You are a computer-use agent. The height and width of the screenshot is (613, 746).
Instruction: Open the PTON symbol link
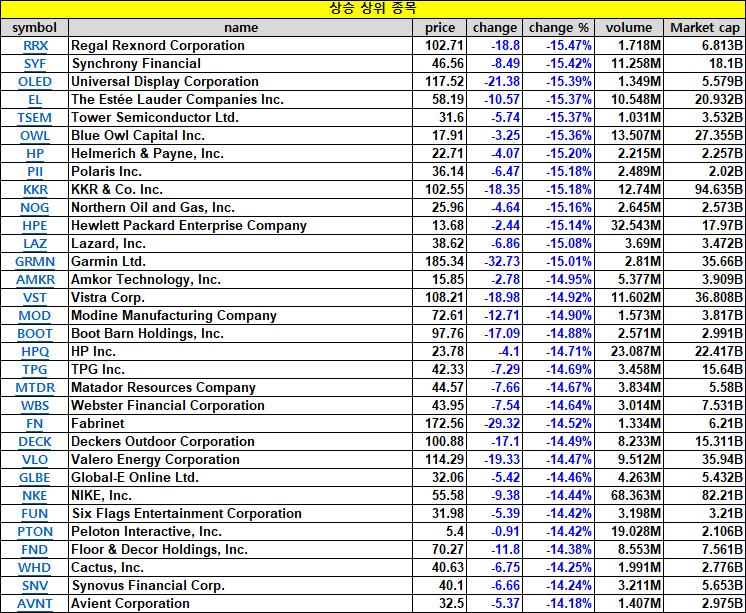click(x=35, y=532)
